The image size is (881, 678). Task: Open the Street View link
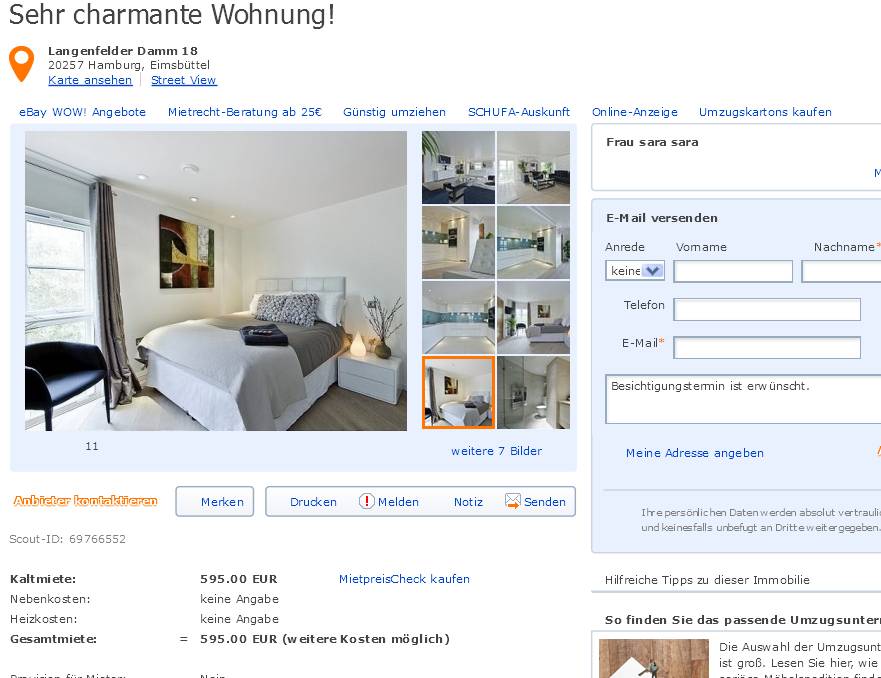pyautogui.click(x=184, y=80)
